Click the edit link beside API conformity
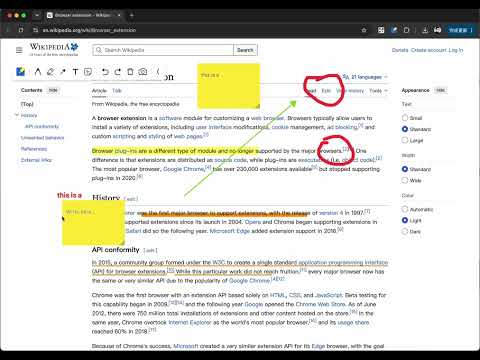Screen dimensions: 480x360 pos(150,250)
